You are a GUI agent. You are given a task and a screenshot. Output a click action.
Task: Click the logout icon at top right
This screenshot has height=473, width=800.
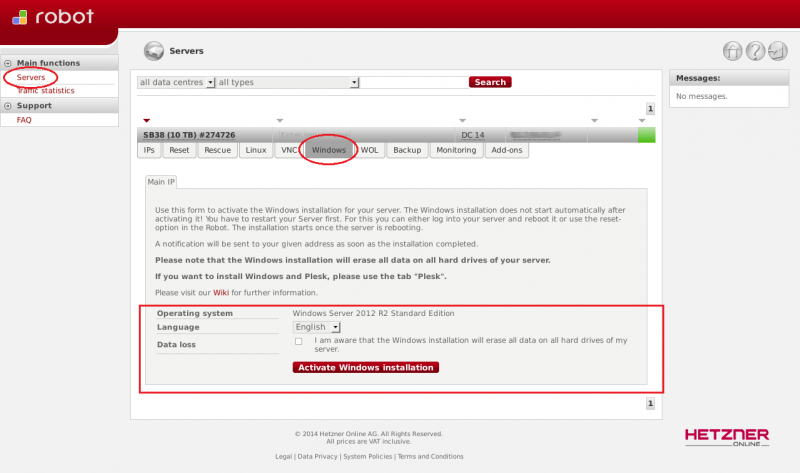778,51
